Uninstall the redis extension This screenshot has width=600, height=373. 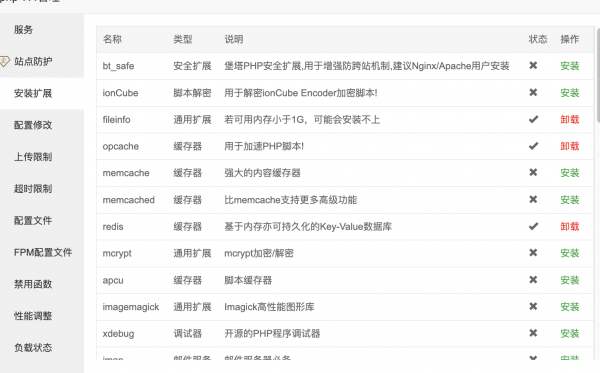click(570, 226)
